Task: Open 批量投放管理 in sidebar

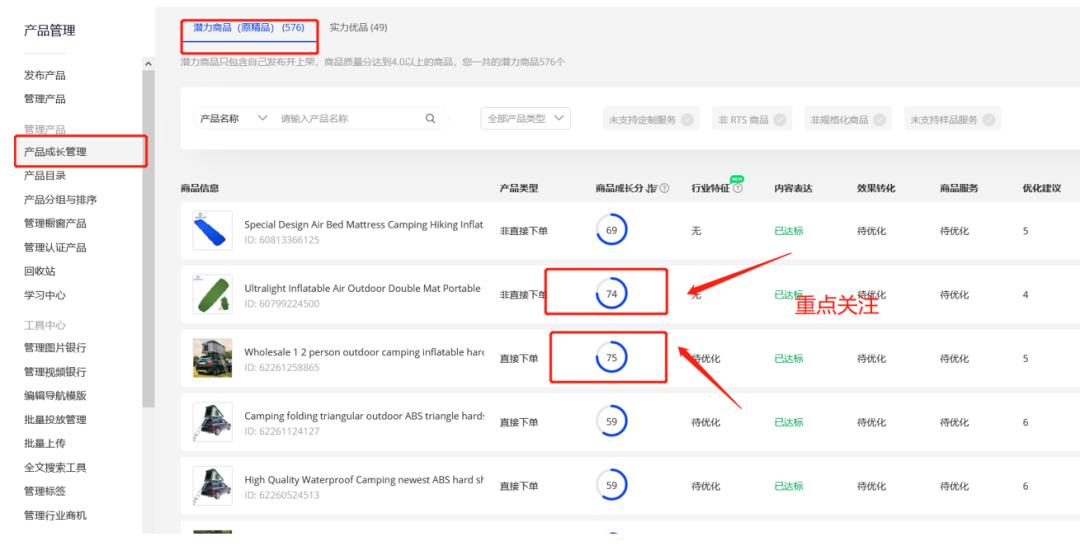Action: (55, 419)
